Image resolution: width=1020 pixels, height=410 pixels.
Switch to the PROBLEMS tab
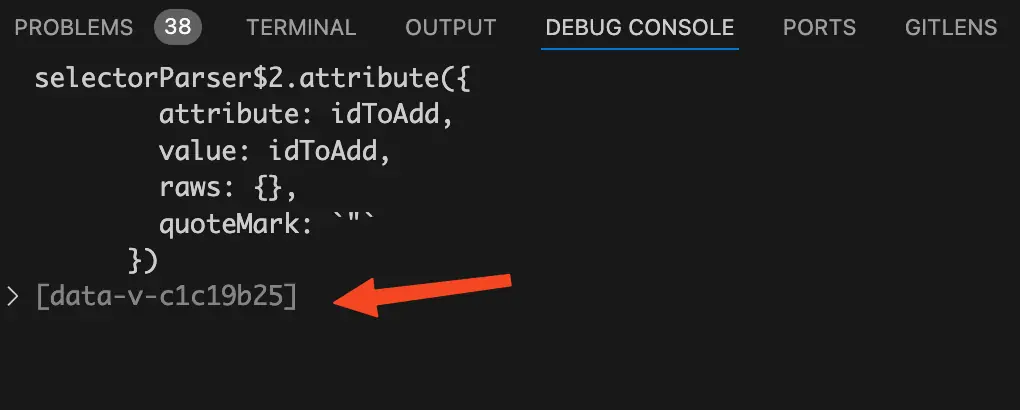pyautogui.click(x=73, y=28)
